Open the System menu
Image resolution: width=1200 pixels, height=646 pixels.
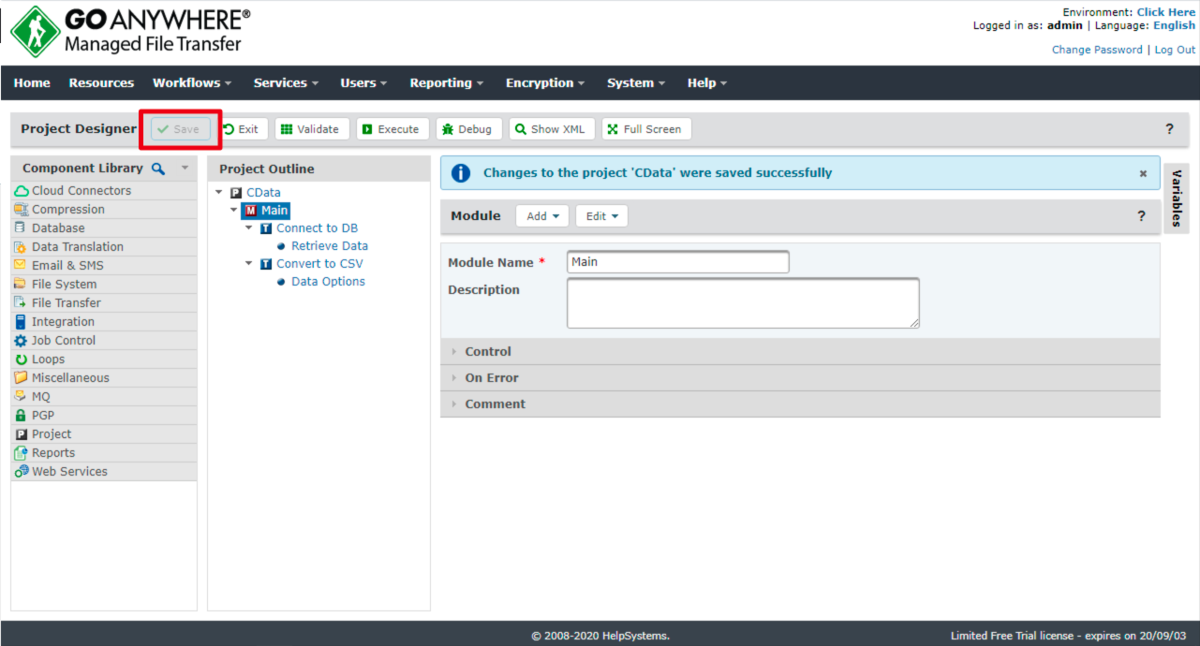tap(637, 83)
